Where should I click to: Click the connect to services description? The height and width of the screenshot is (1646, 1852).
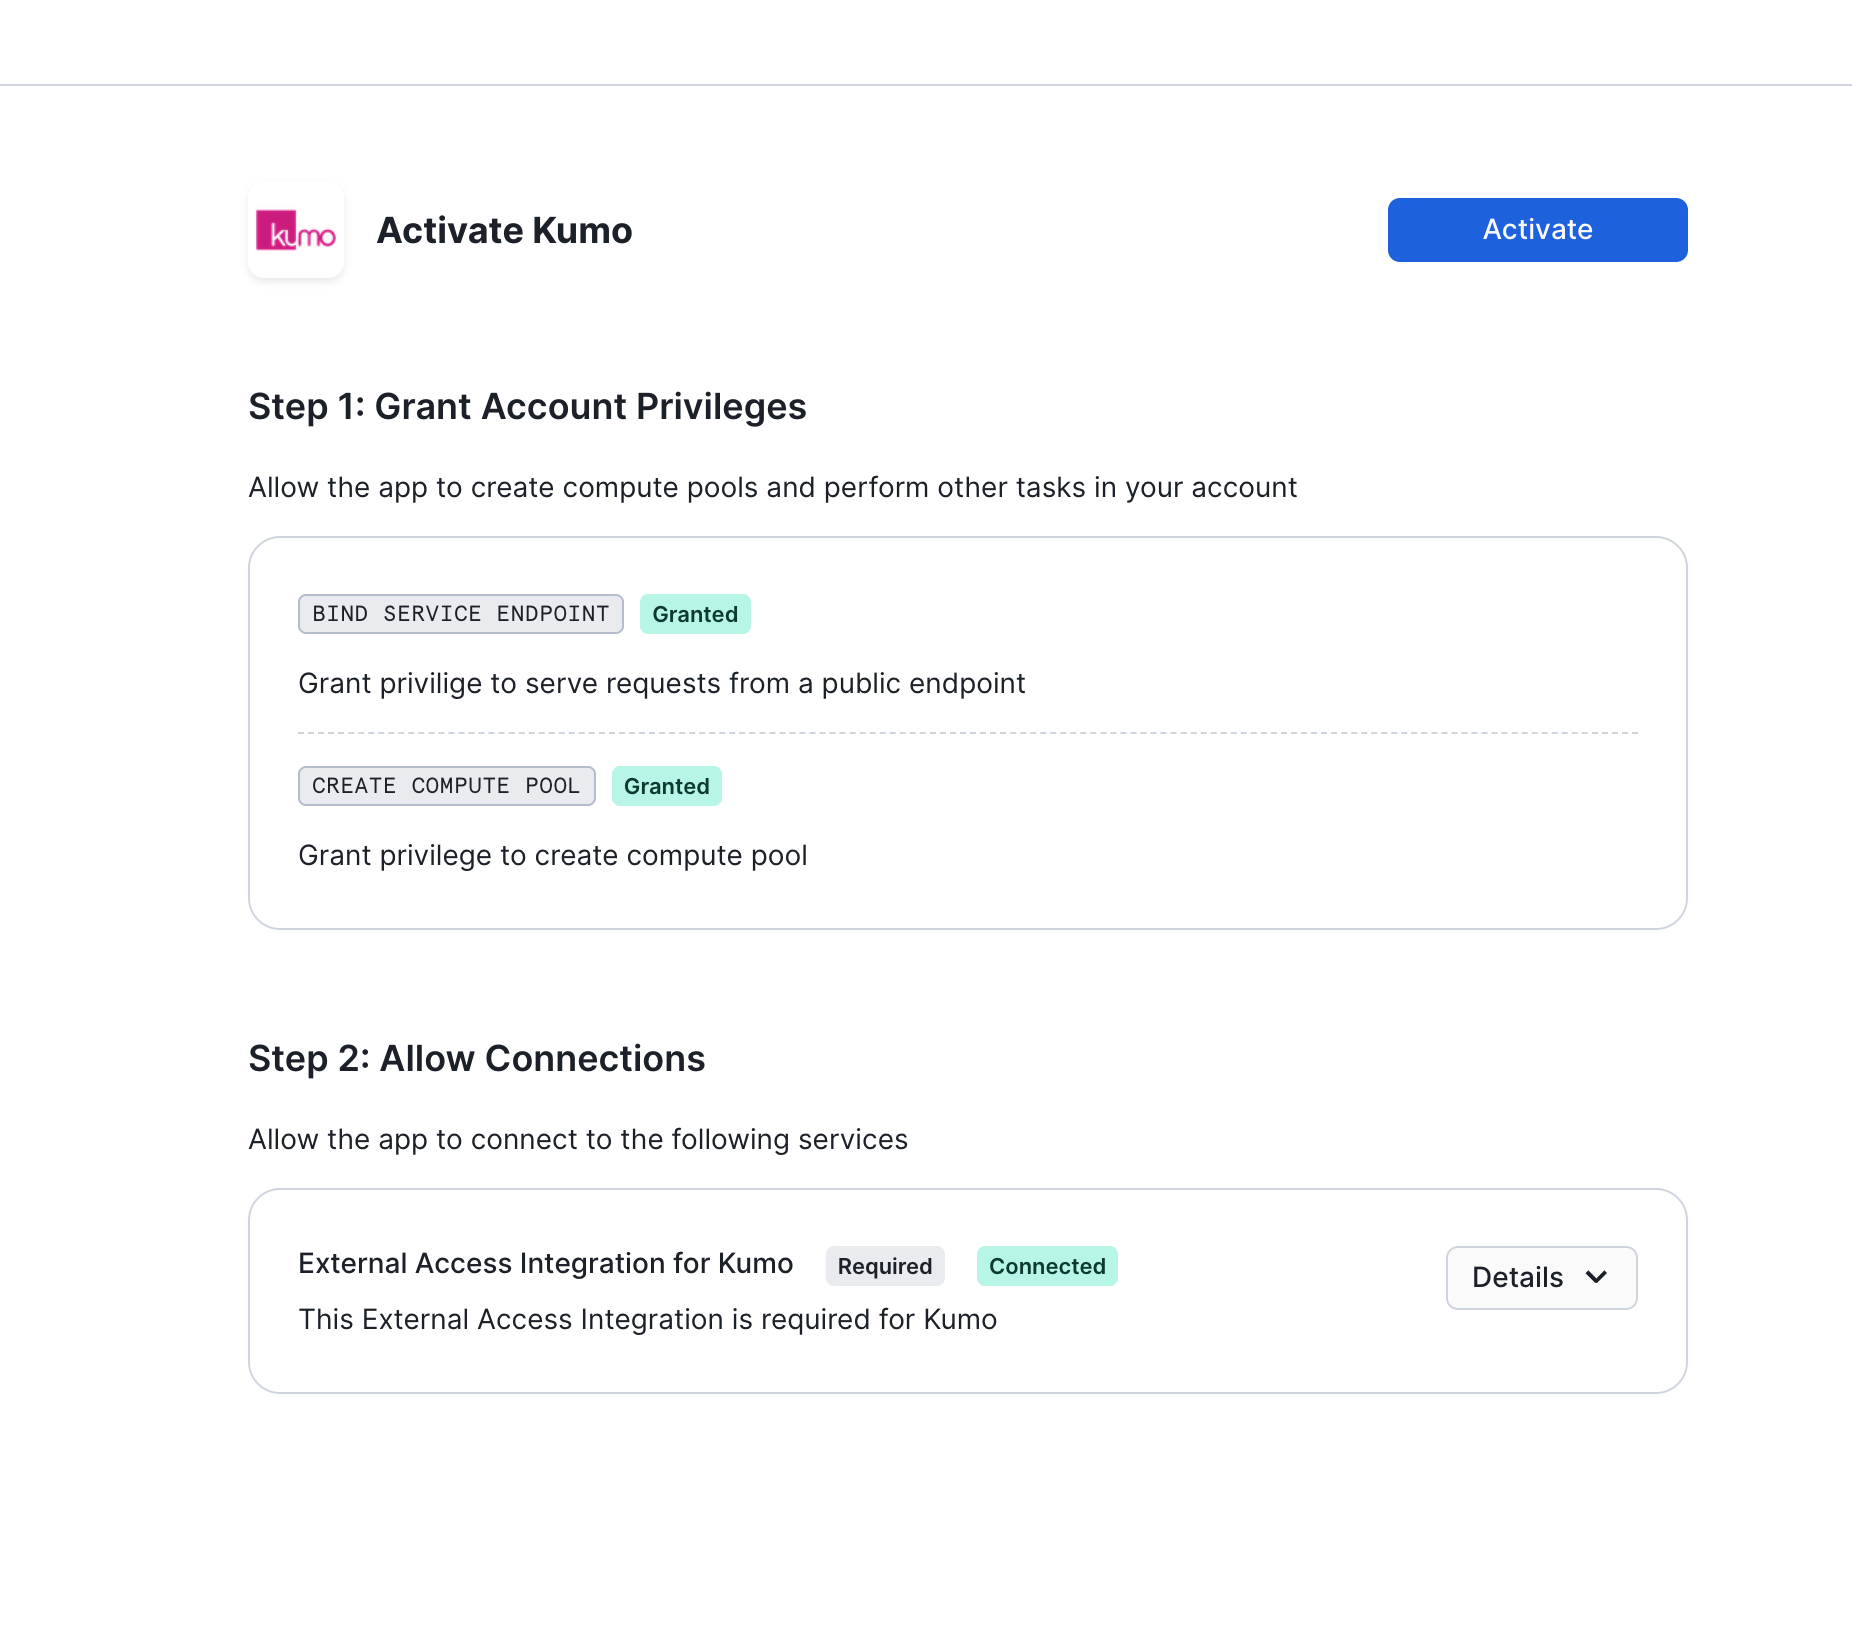[578, 1140]
